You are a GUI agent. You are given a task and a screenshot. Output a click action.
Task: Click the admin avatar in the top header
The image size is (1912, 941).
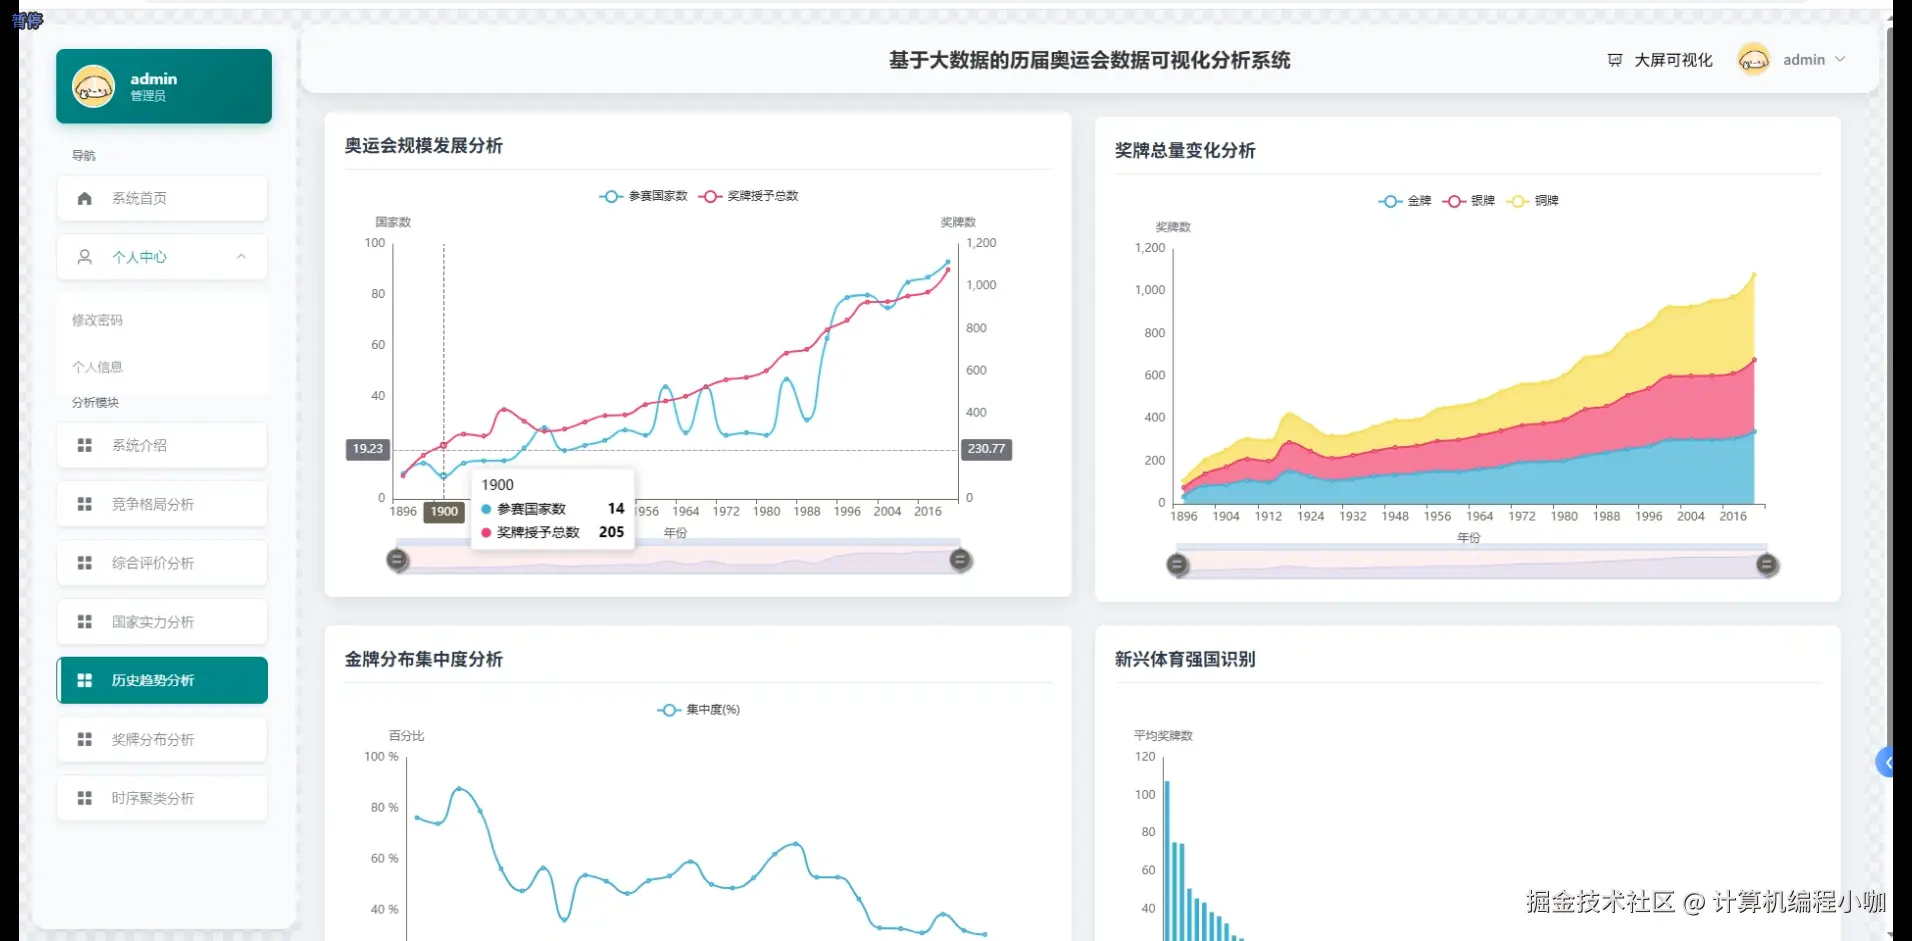coord(1753,60)
